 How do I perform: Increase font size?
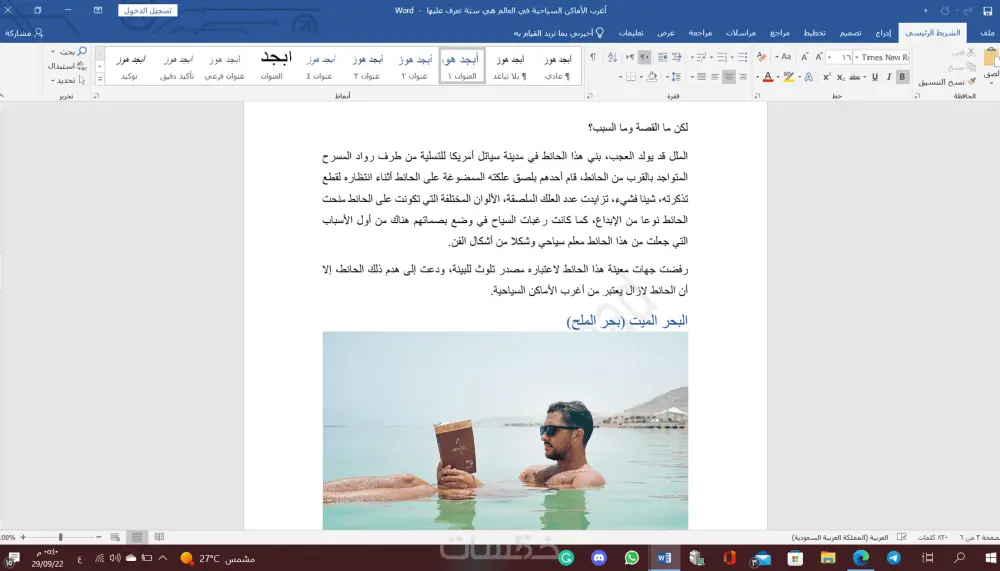tap(819, 57)
